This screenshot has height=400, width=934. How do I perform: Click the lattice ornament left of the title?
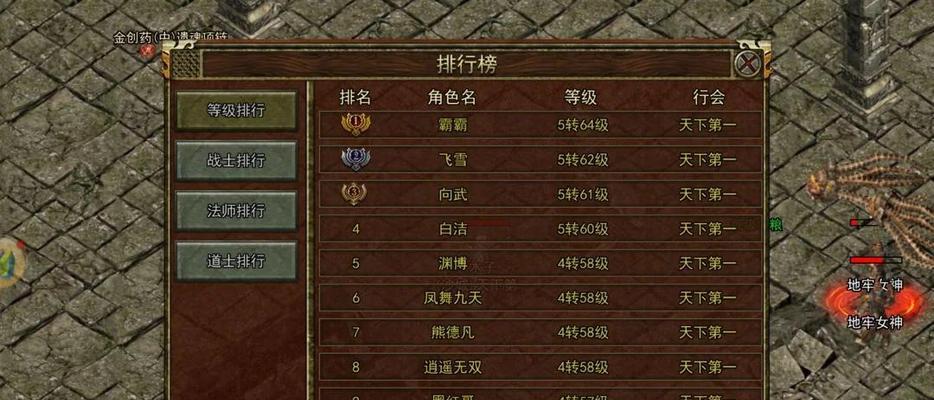point(186,63)
